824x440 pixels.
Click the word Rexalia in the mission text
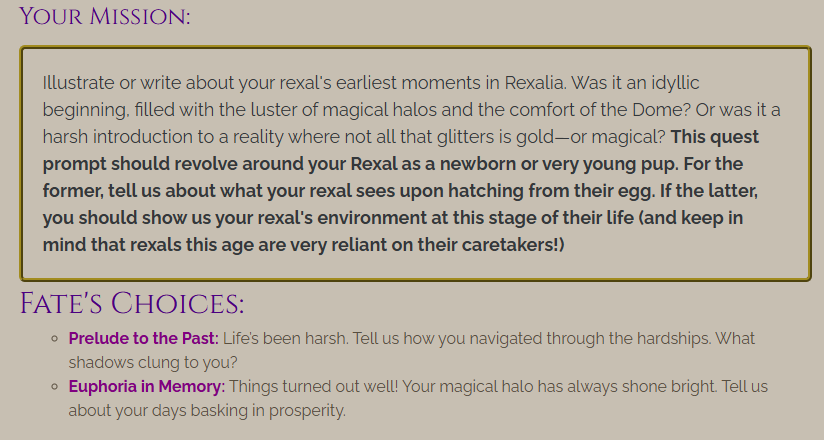[535, 83]
